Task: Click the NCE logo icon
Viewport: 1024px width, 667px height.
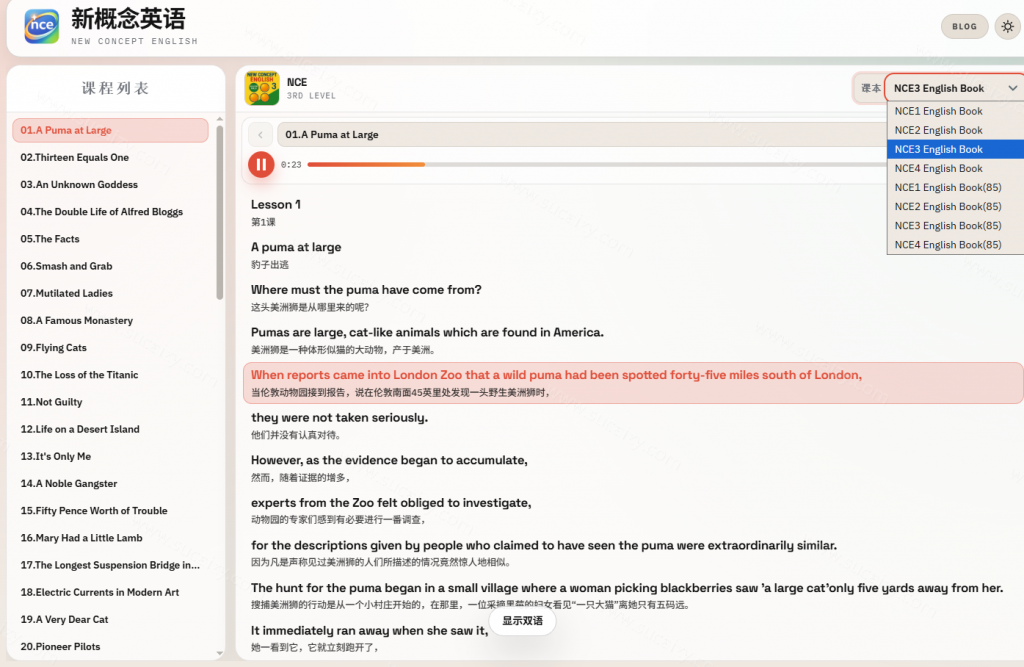Action: point(42,26)
